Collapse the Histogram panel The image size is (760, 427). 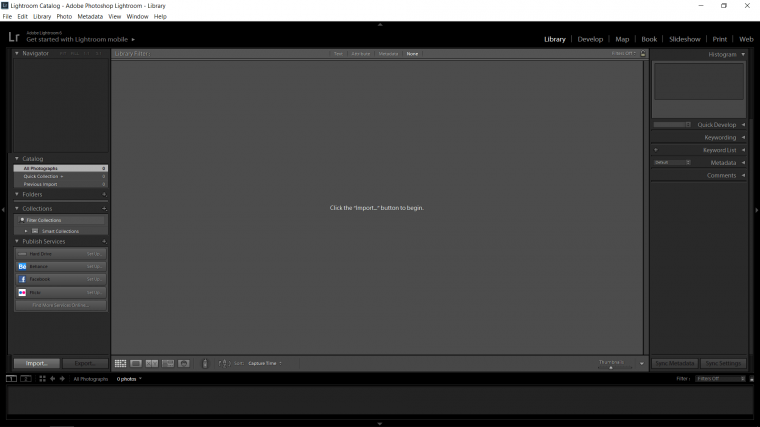coord(743,54)
